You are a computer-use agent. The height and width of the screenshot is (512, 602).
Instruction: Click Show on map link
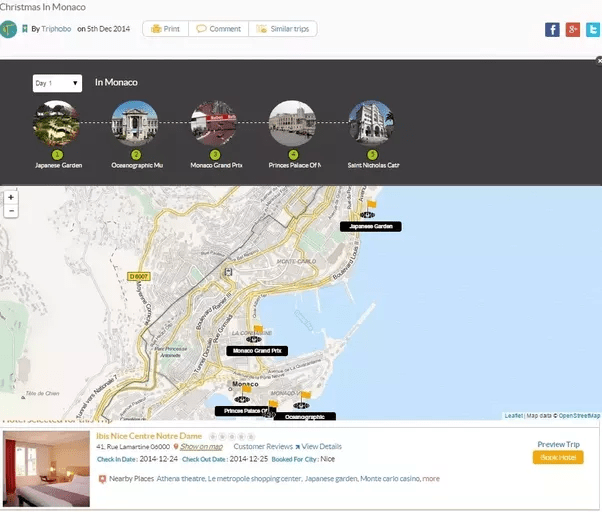202,447
